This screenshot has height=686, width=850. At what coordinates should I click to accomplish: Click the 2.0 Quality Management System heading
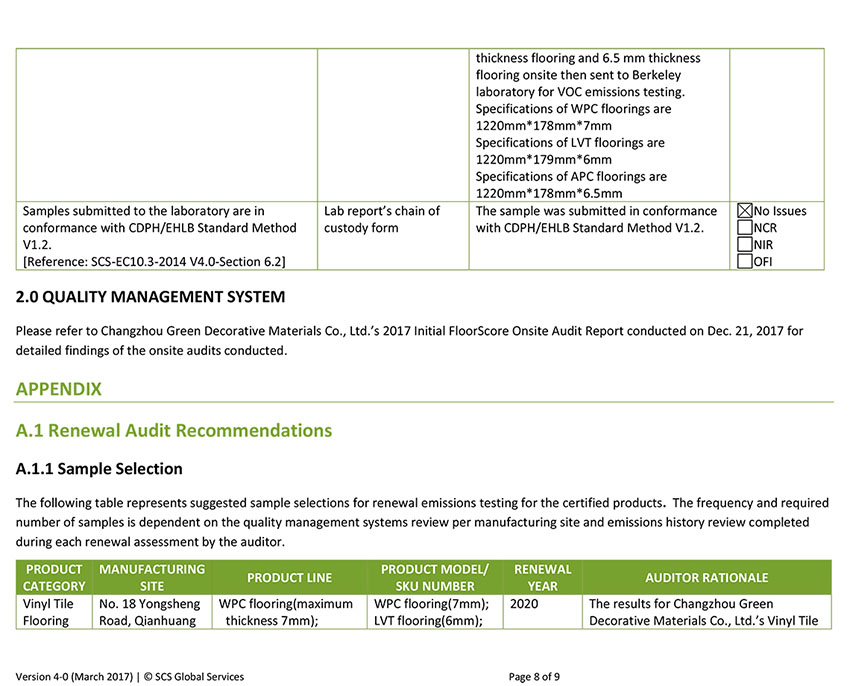click(x=150, y=297)
